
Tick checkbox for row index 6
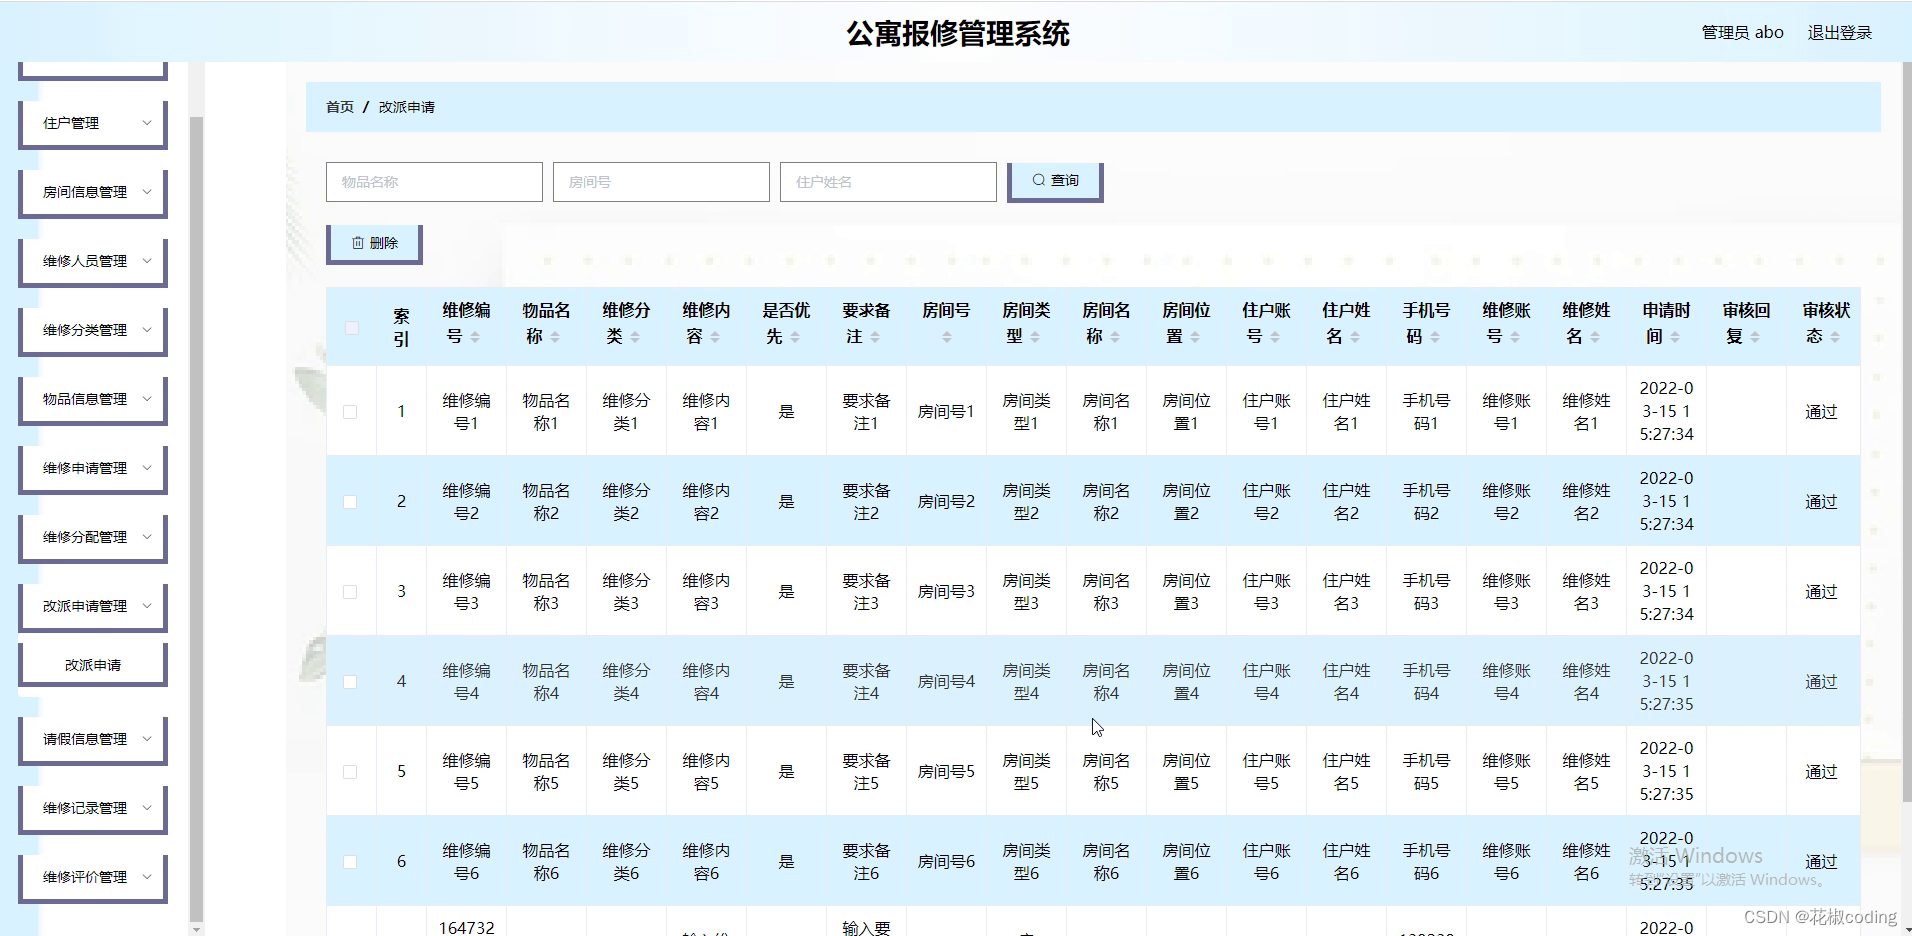pos(350,862)
